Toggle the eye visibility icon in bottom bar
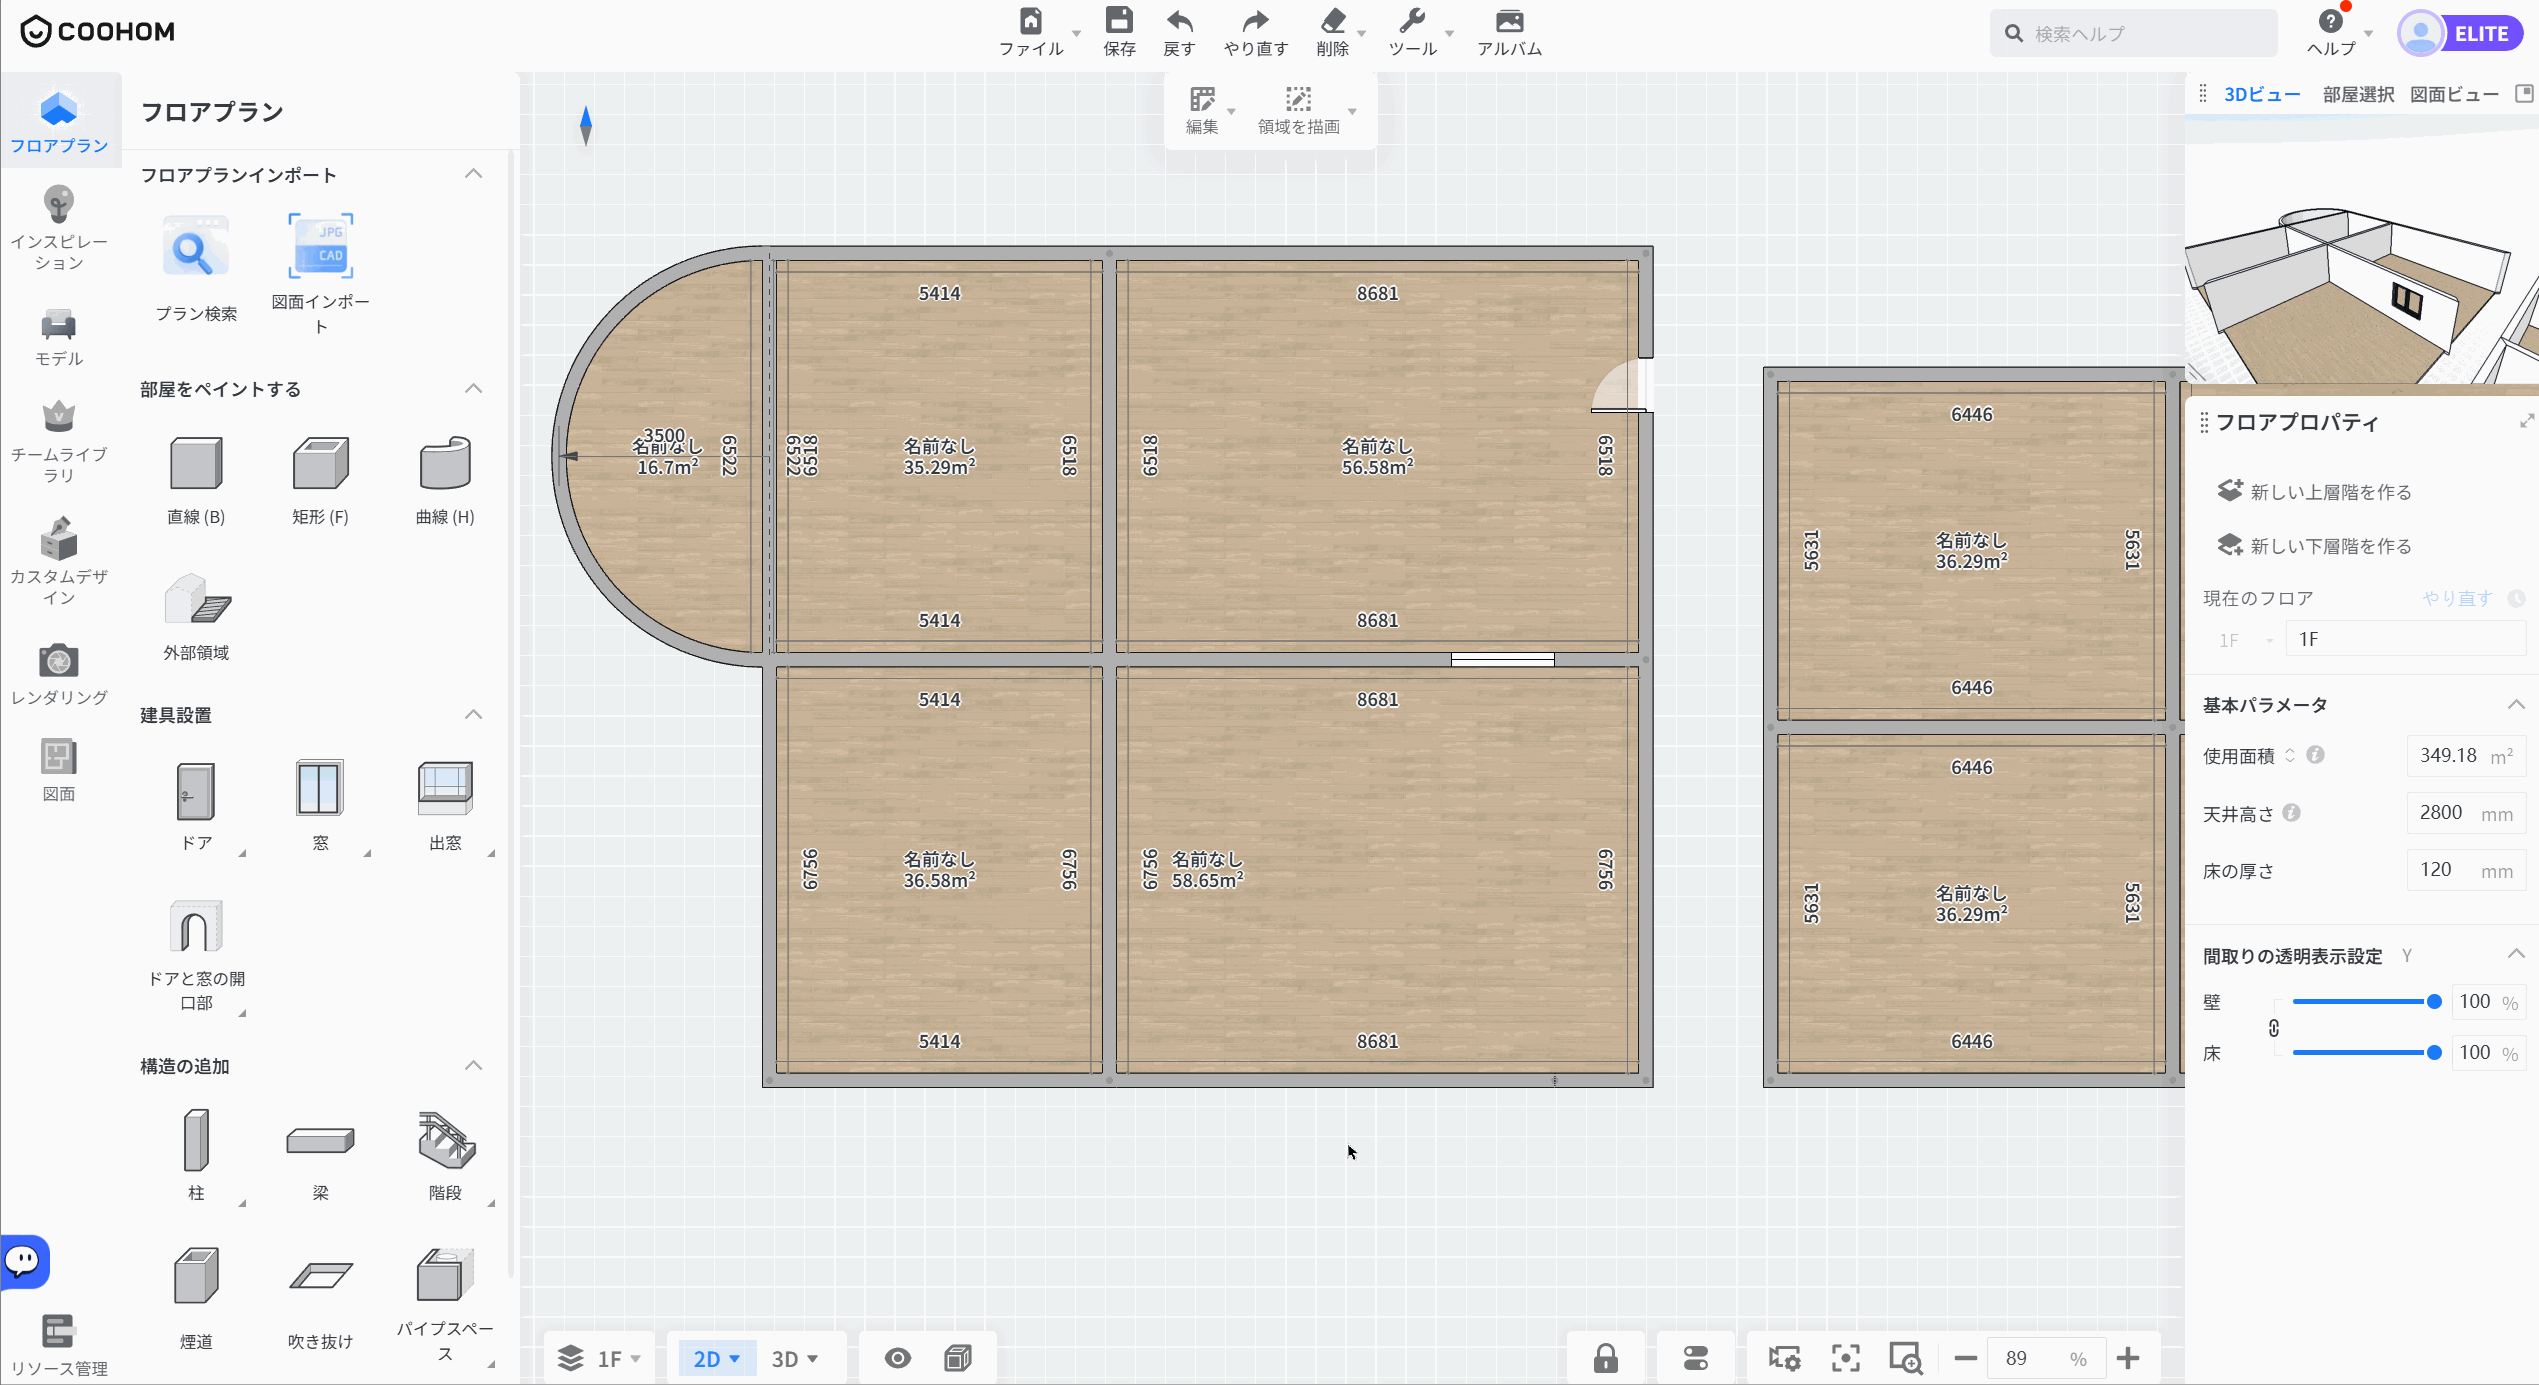 tap(898, 1358)
